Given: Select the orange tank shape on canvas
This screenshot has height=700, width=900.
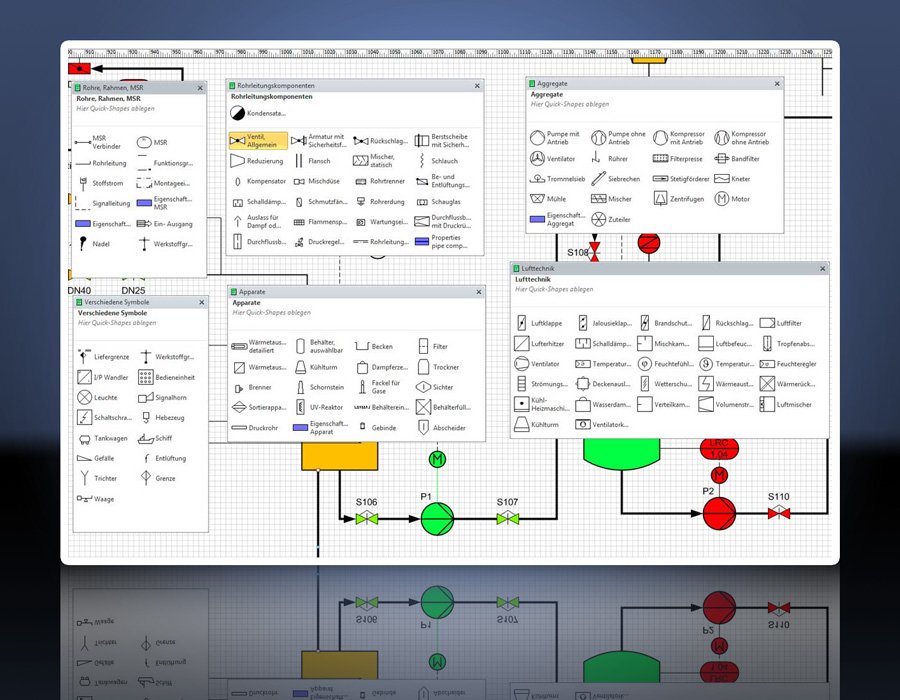Looking at the screenshot, I should pos(340,456).
